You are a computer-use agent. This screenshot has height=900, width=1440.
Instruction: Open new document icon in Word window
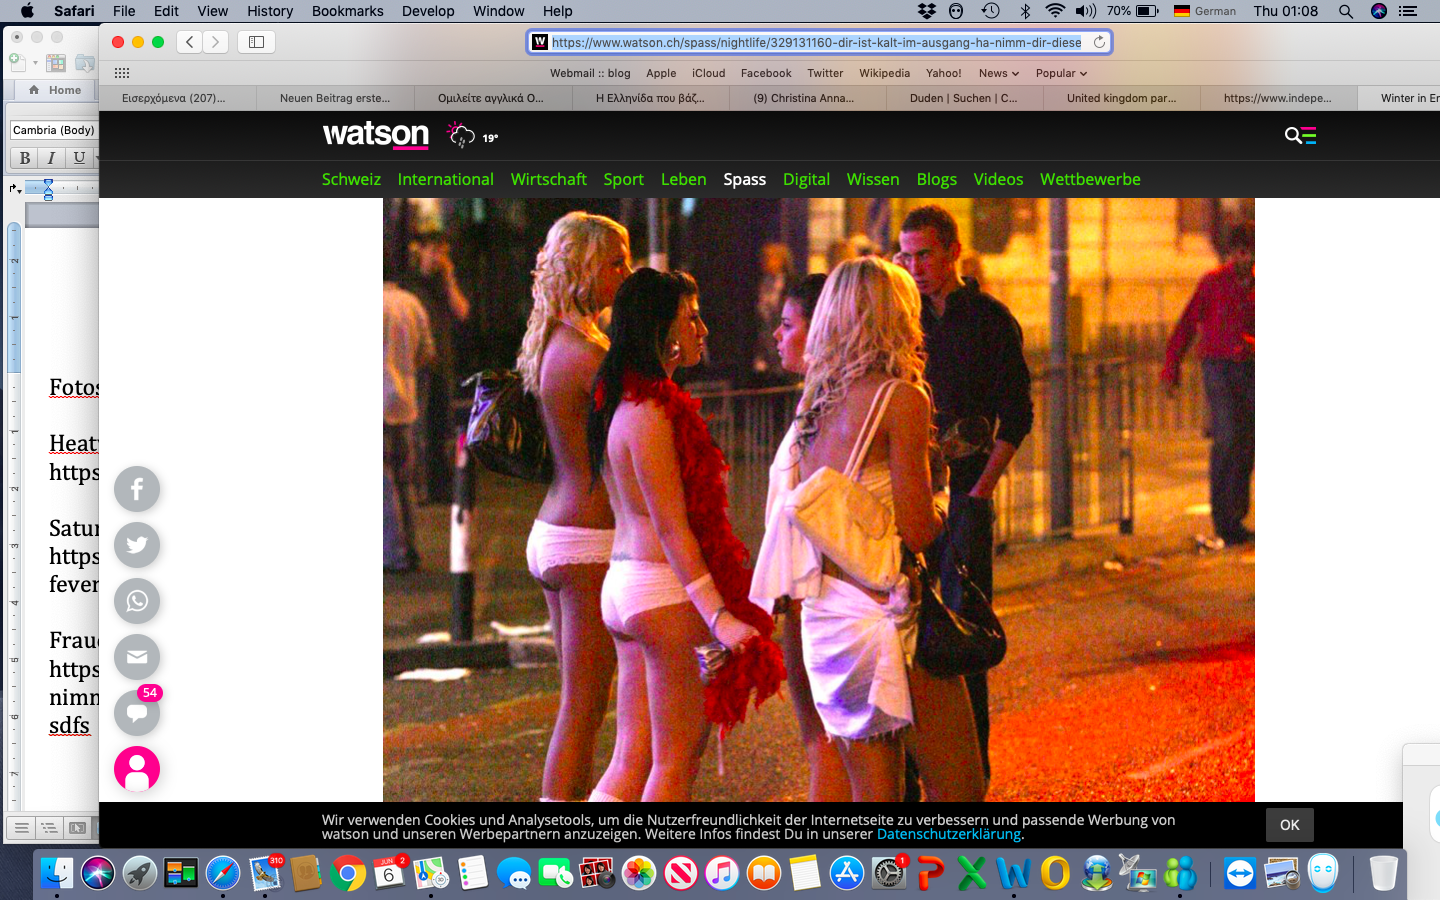pos(17,62)
